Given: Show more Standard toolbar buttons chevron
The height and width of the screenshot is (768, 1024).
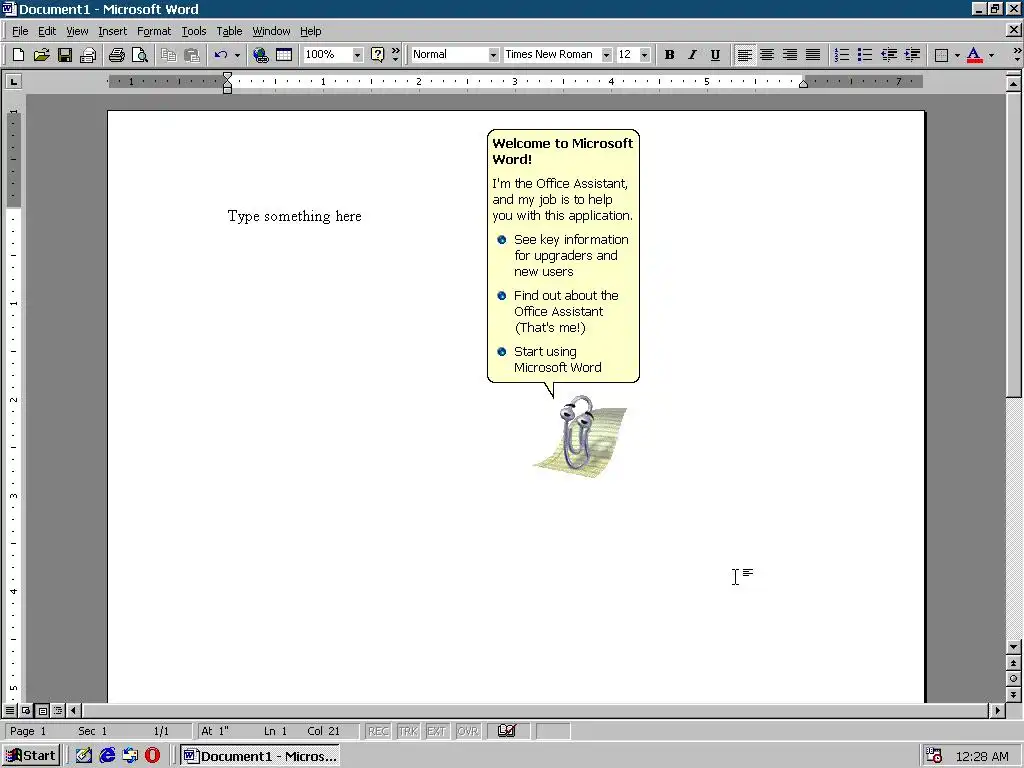Looking at the screenshot, I should tap(396, 55).
